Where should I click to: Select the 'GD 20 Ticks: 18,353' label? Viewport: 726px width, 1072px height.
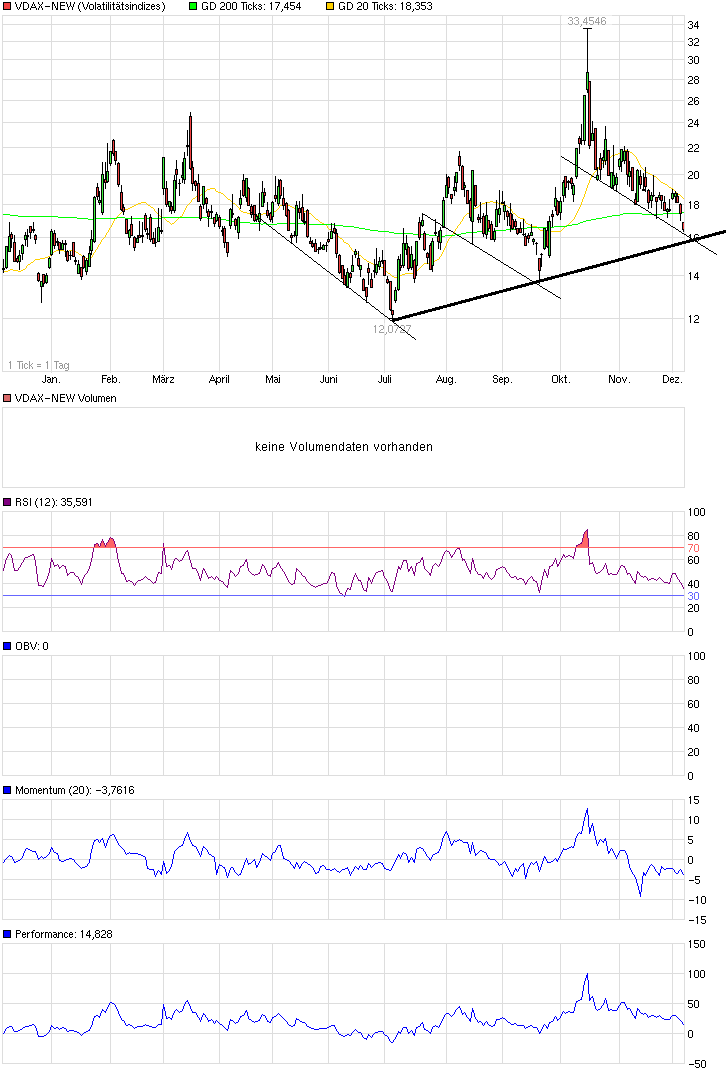pyautogui.click(x=385, y=7)
